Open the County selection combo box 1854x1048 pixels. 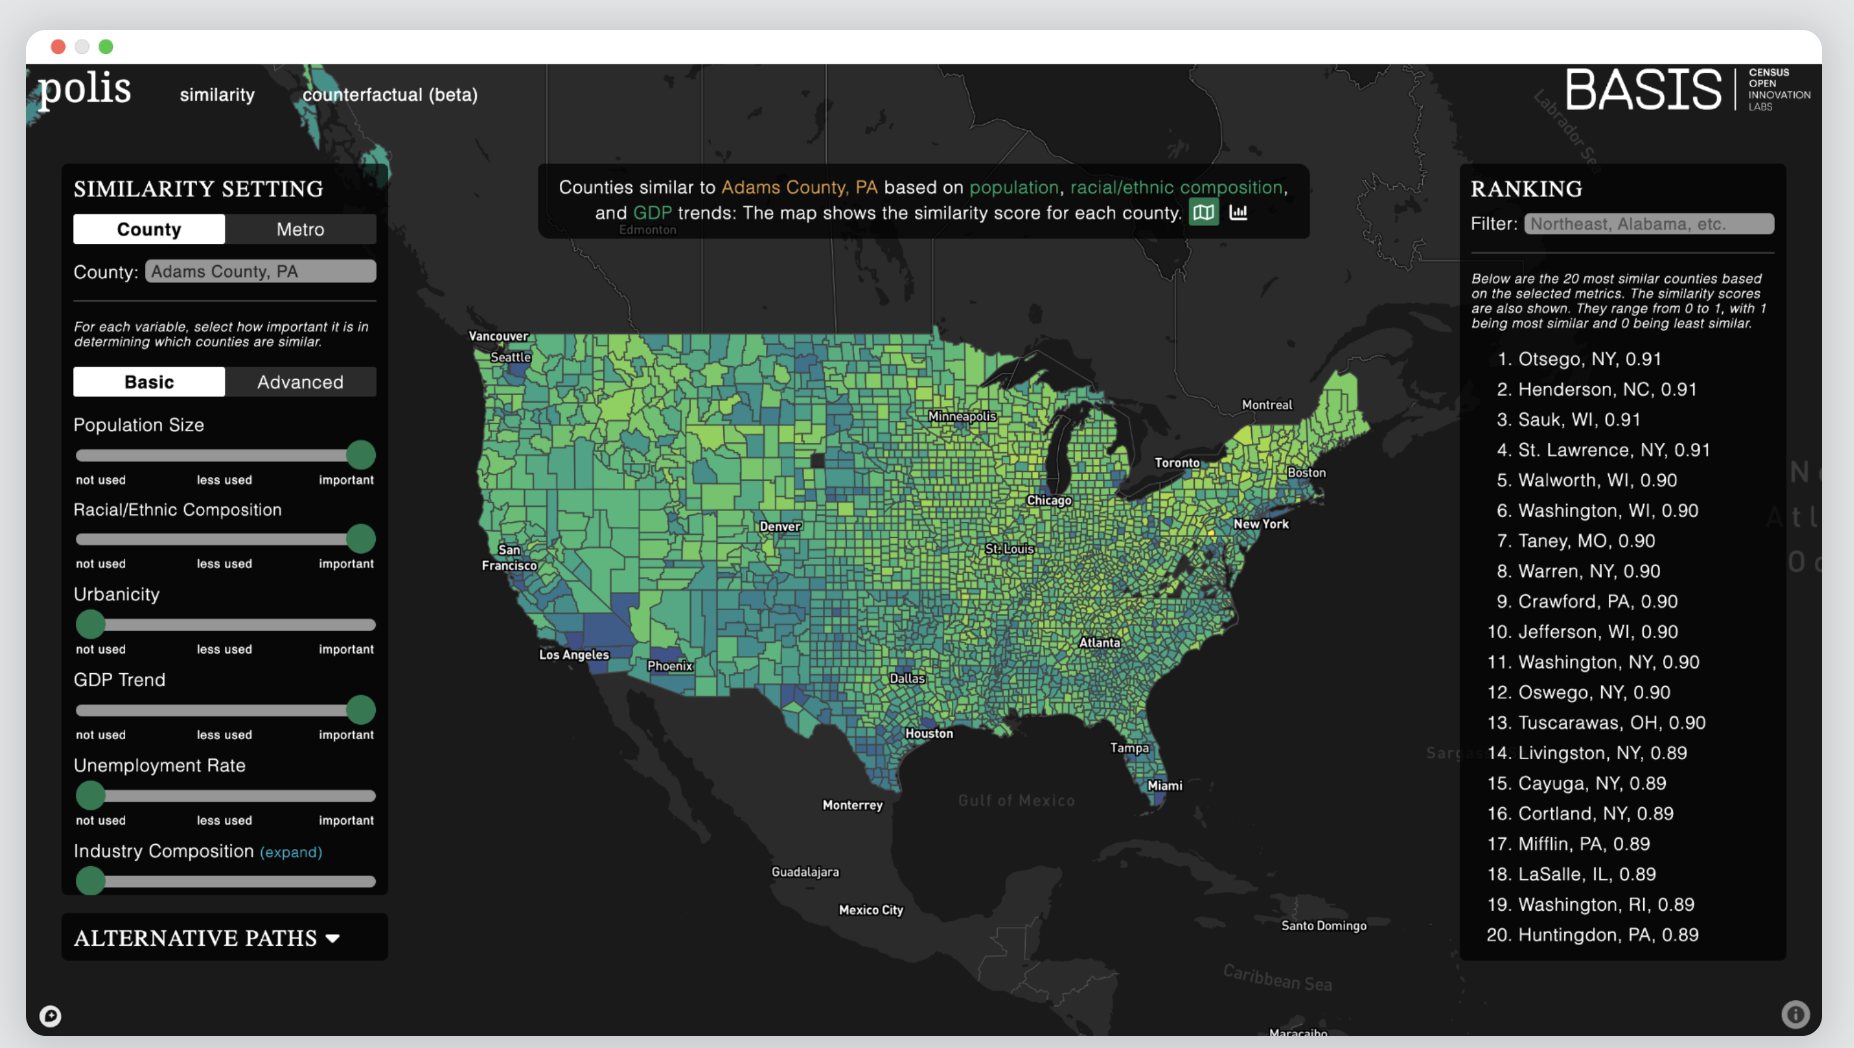(260, 271)
